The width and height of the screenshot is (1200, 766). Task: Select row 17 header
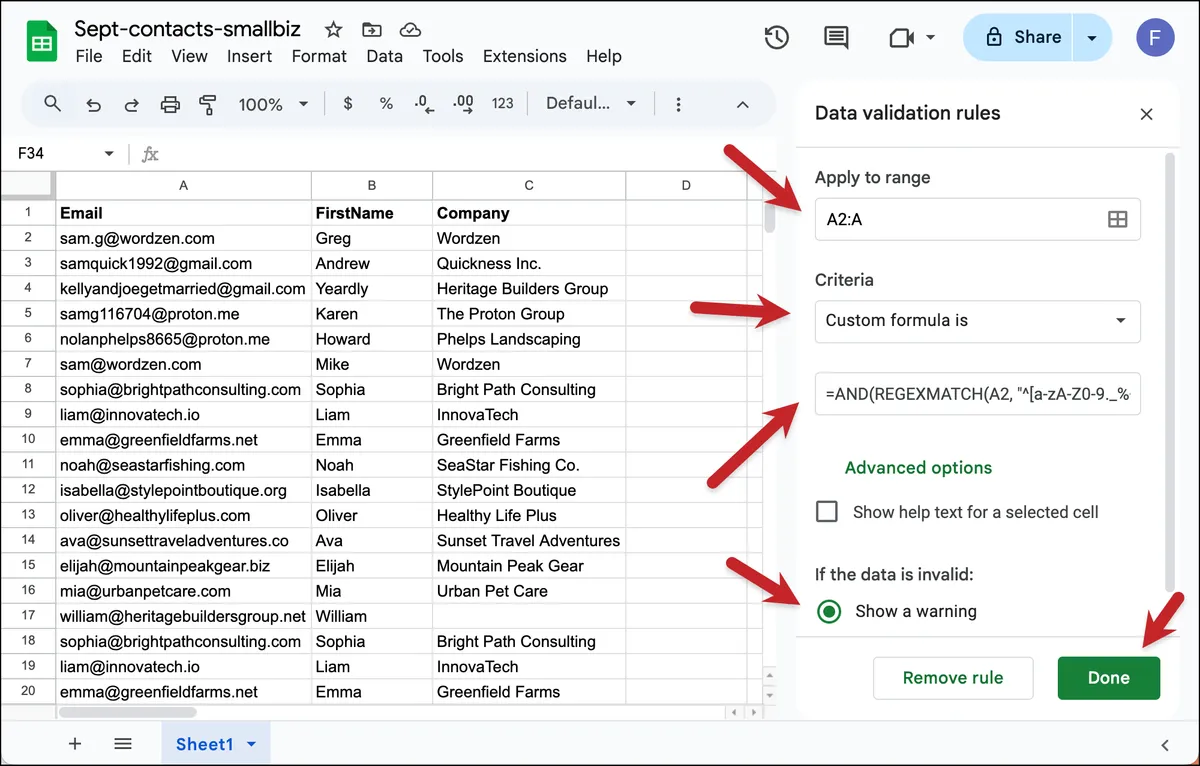28,616
